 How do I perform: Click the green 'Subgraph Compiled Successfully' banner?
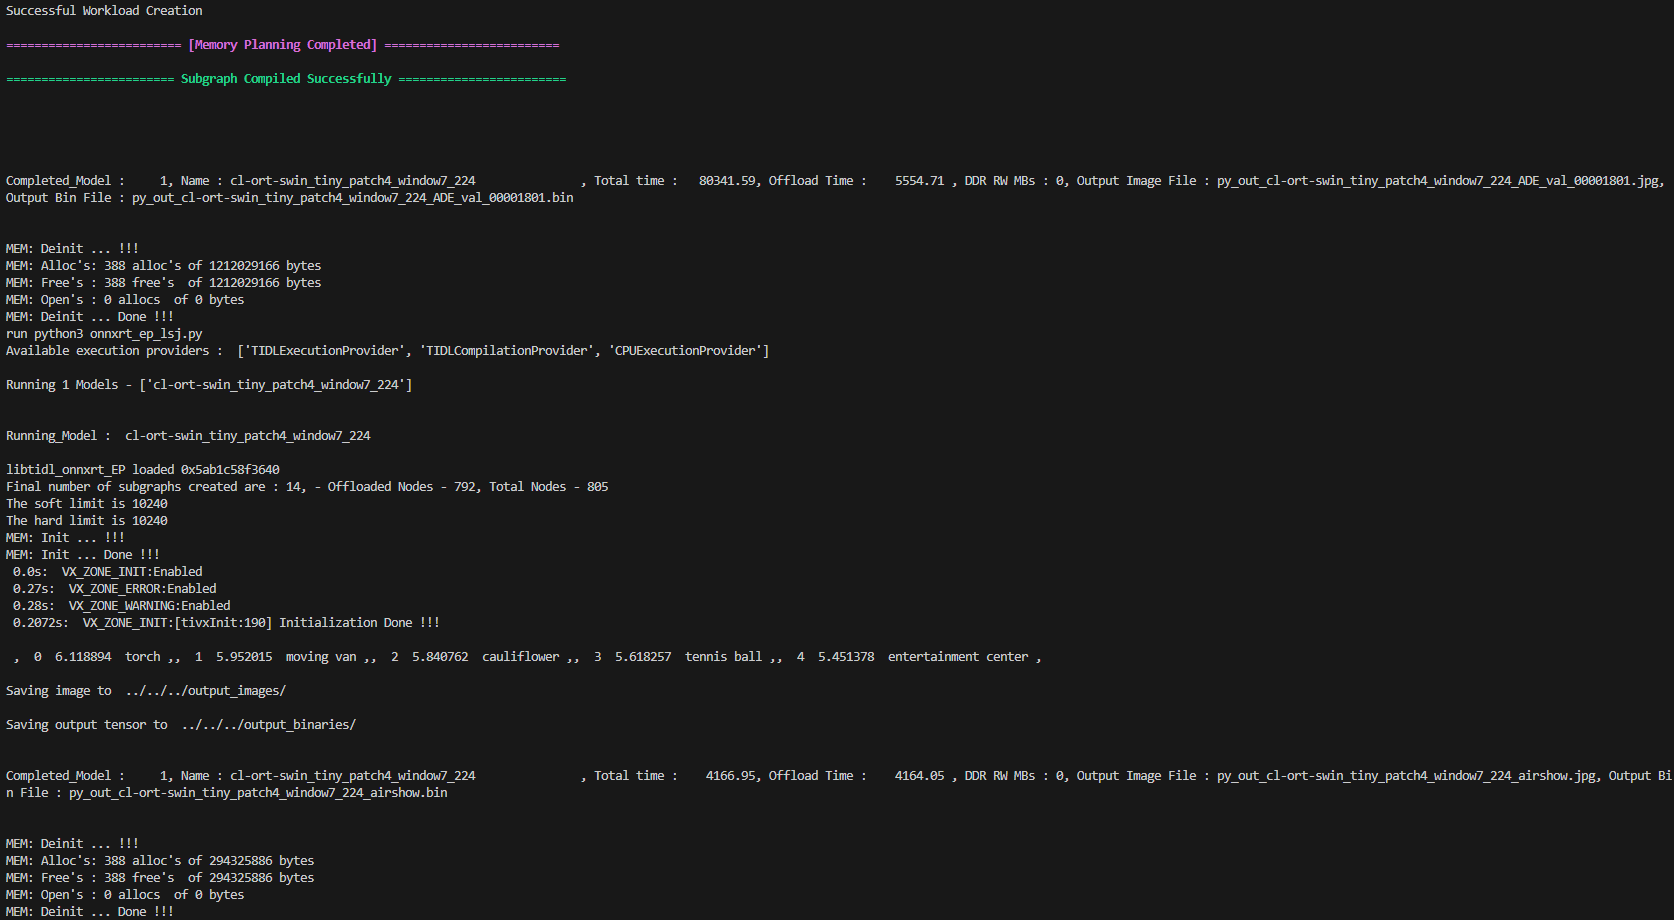click(286, 79)
